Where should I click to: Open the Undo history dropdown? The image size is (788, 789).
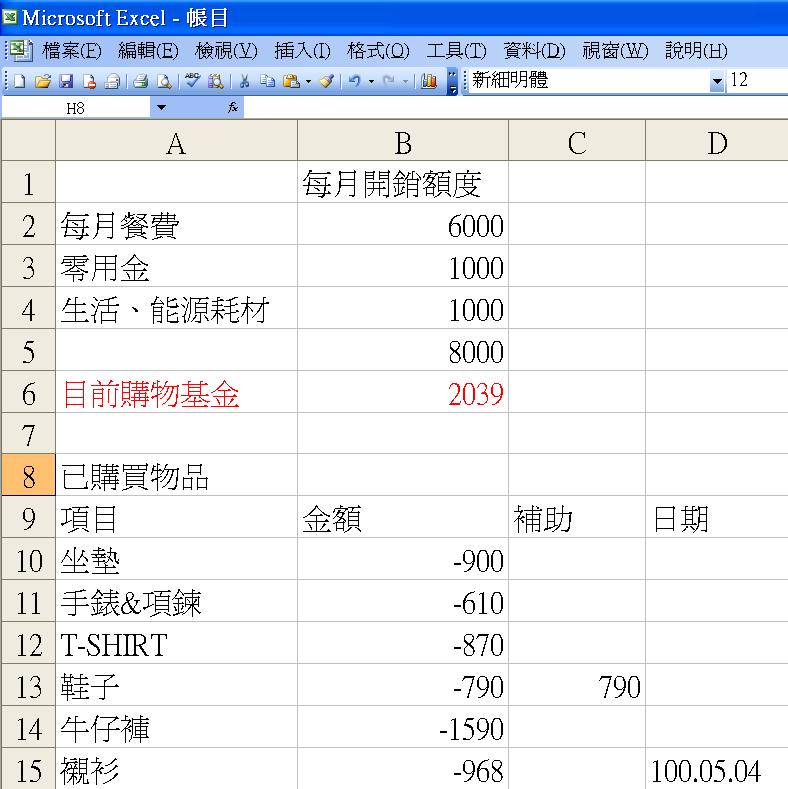click(x=371, y=81)
